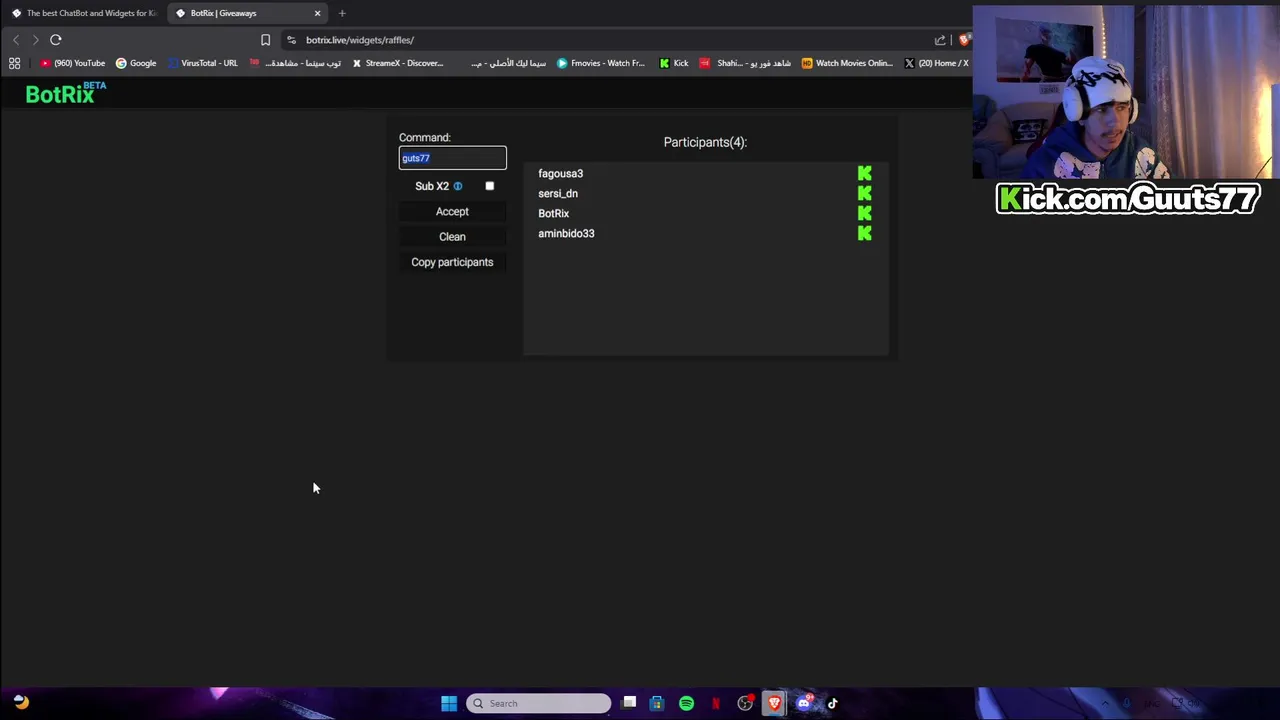Screen dimensions: 1280x720
Task: Switch to 'The best ChatBot and Widgets' tab
Action: 83,13
